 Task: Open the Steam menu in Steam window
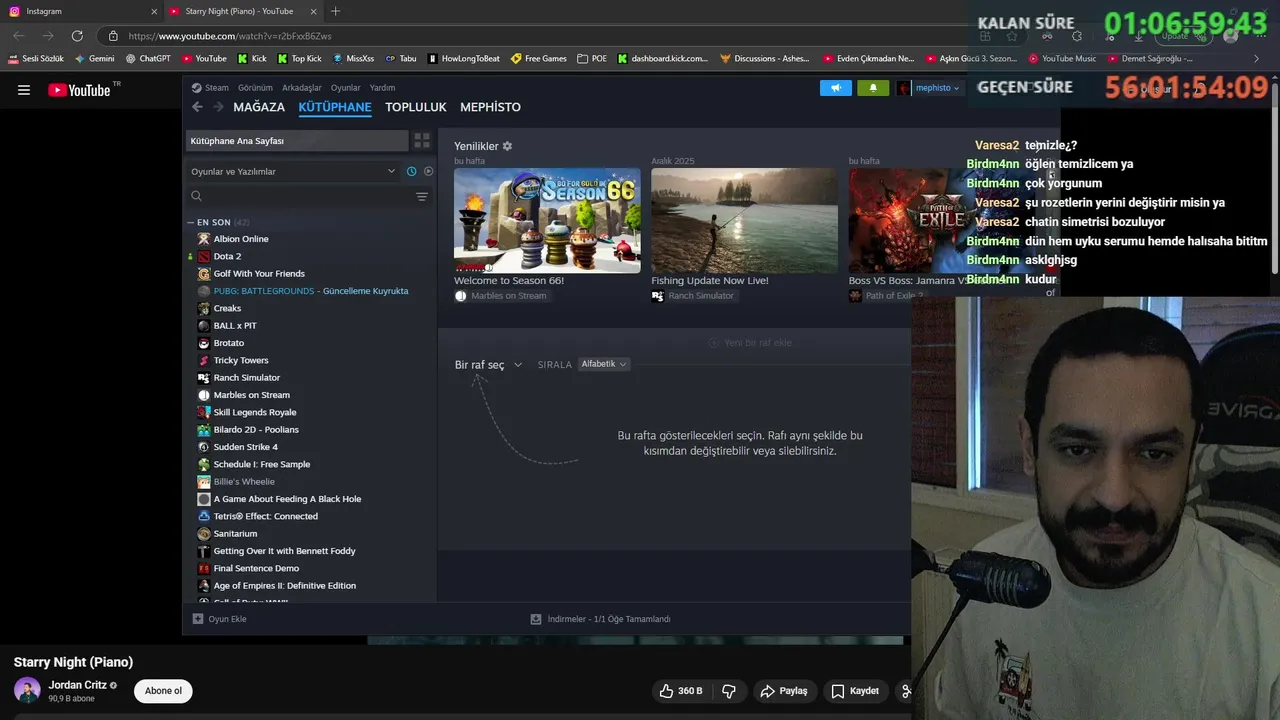click(210, 88)
